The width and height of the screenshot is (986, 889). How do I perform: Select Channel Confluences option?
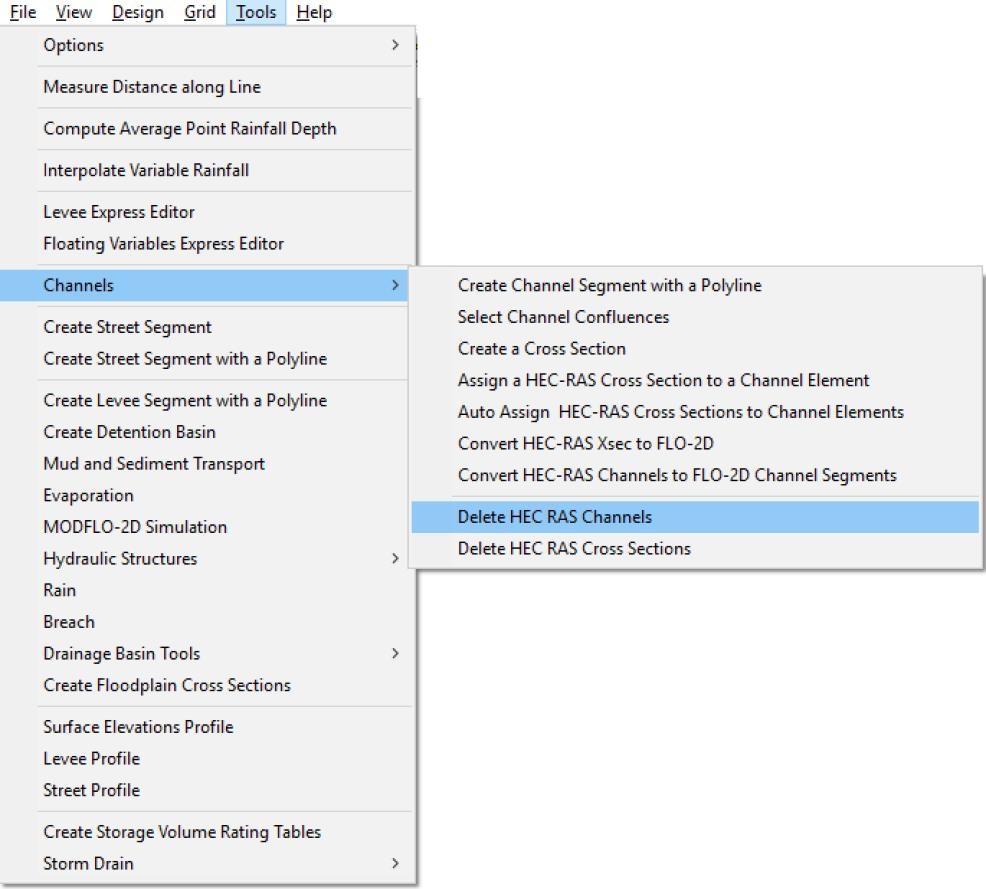point(563,317)
